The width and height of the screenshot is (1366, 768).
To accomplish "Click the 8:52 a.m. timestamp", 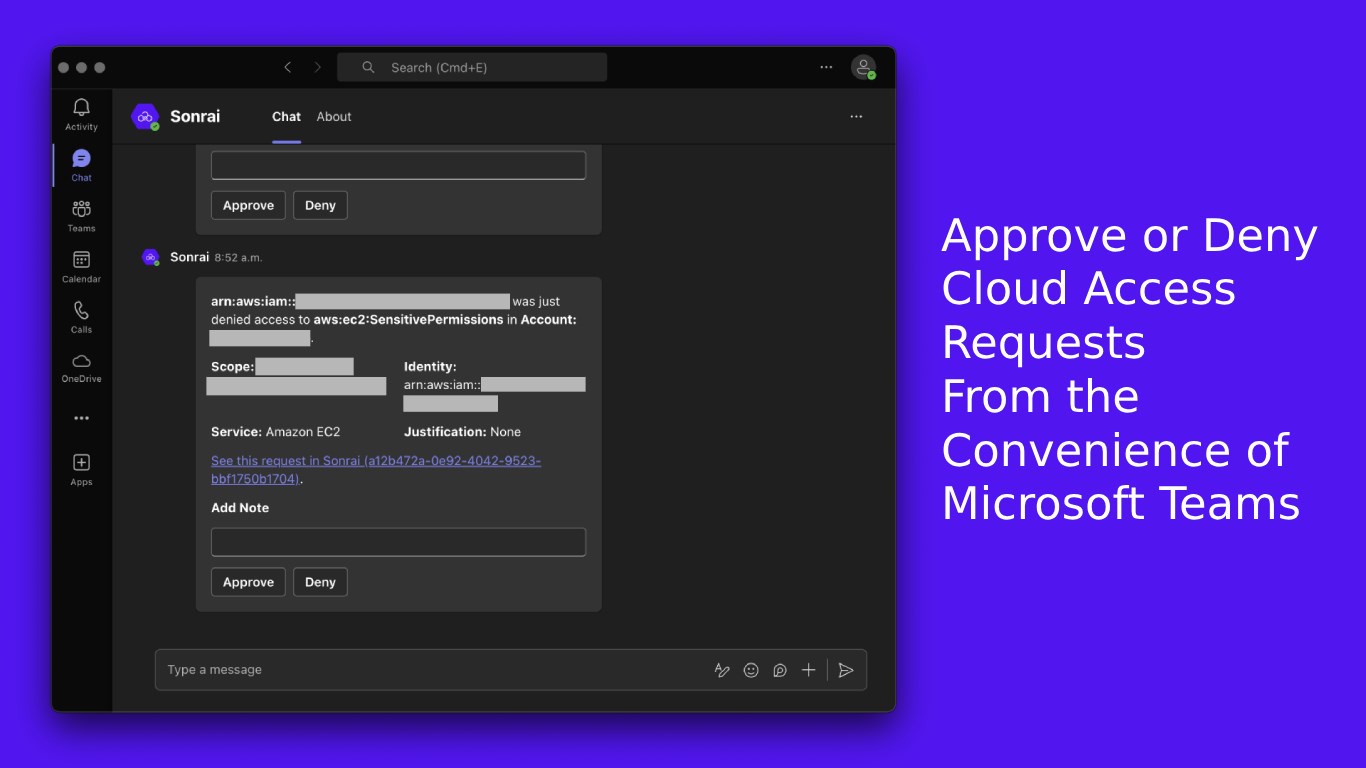I will tap(238, 258).
